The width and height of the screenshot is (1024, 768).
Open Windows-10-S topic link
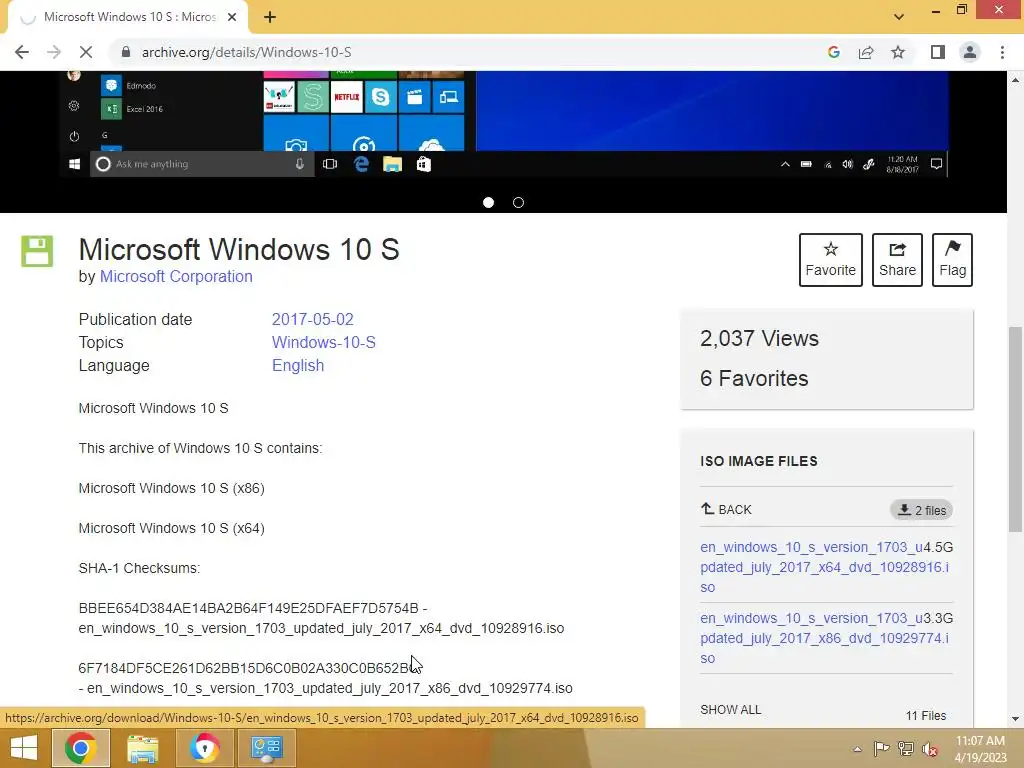click(323, 342)
